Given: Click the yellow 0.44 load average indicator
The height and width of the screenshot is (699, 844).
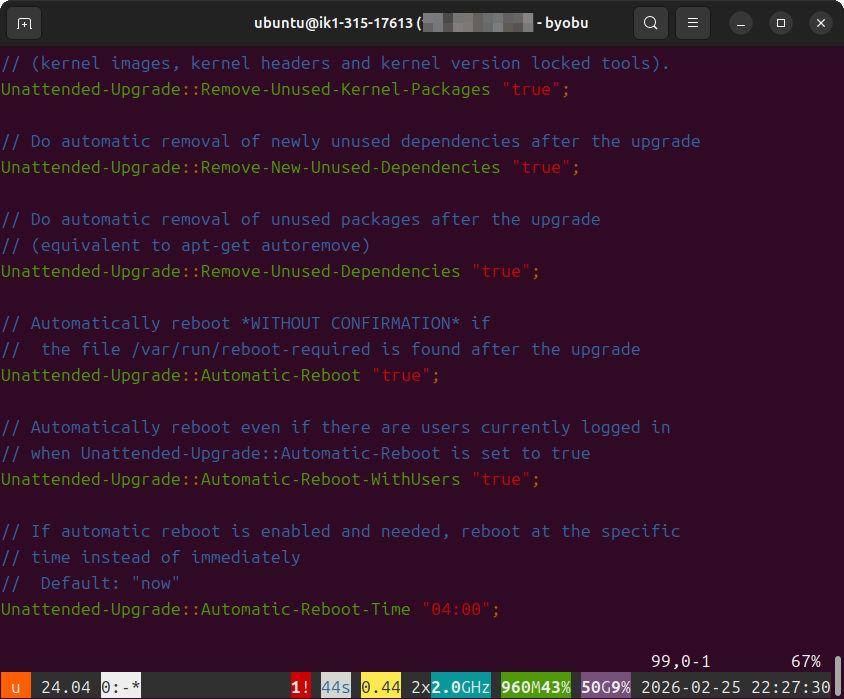Looking at the screenshot, I should [x=380, y=687].
